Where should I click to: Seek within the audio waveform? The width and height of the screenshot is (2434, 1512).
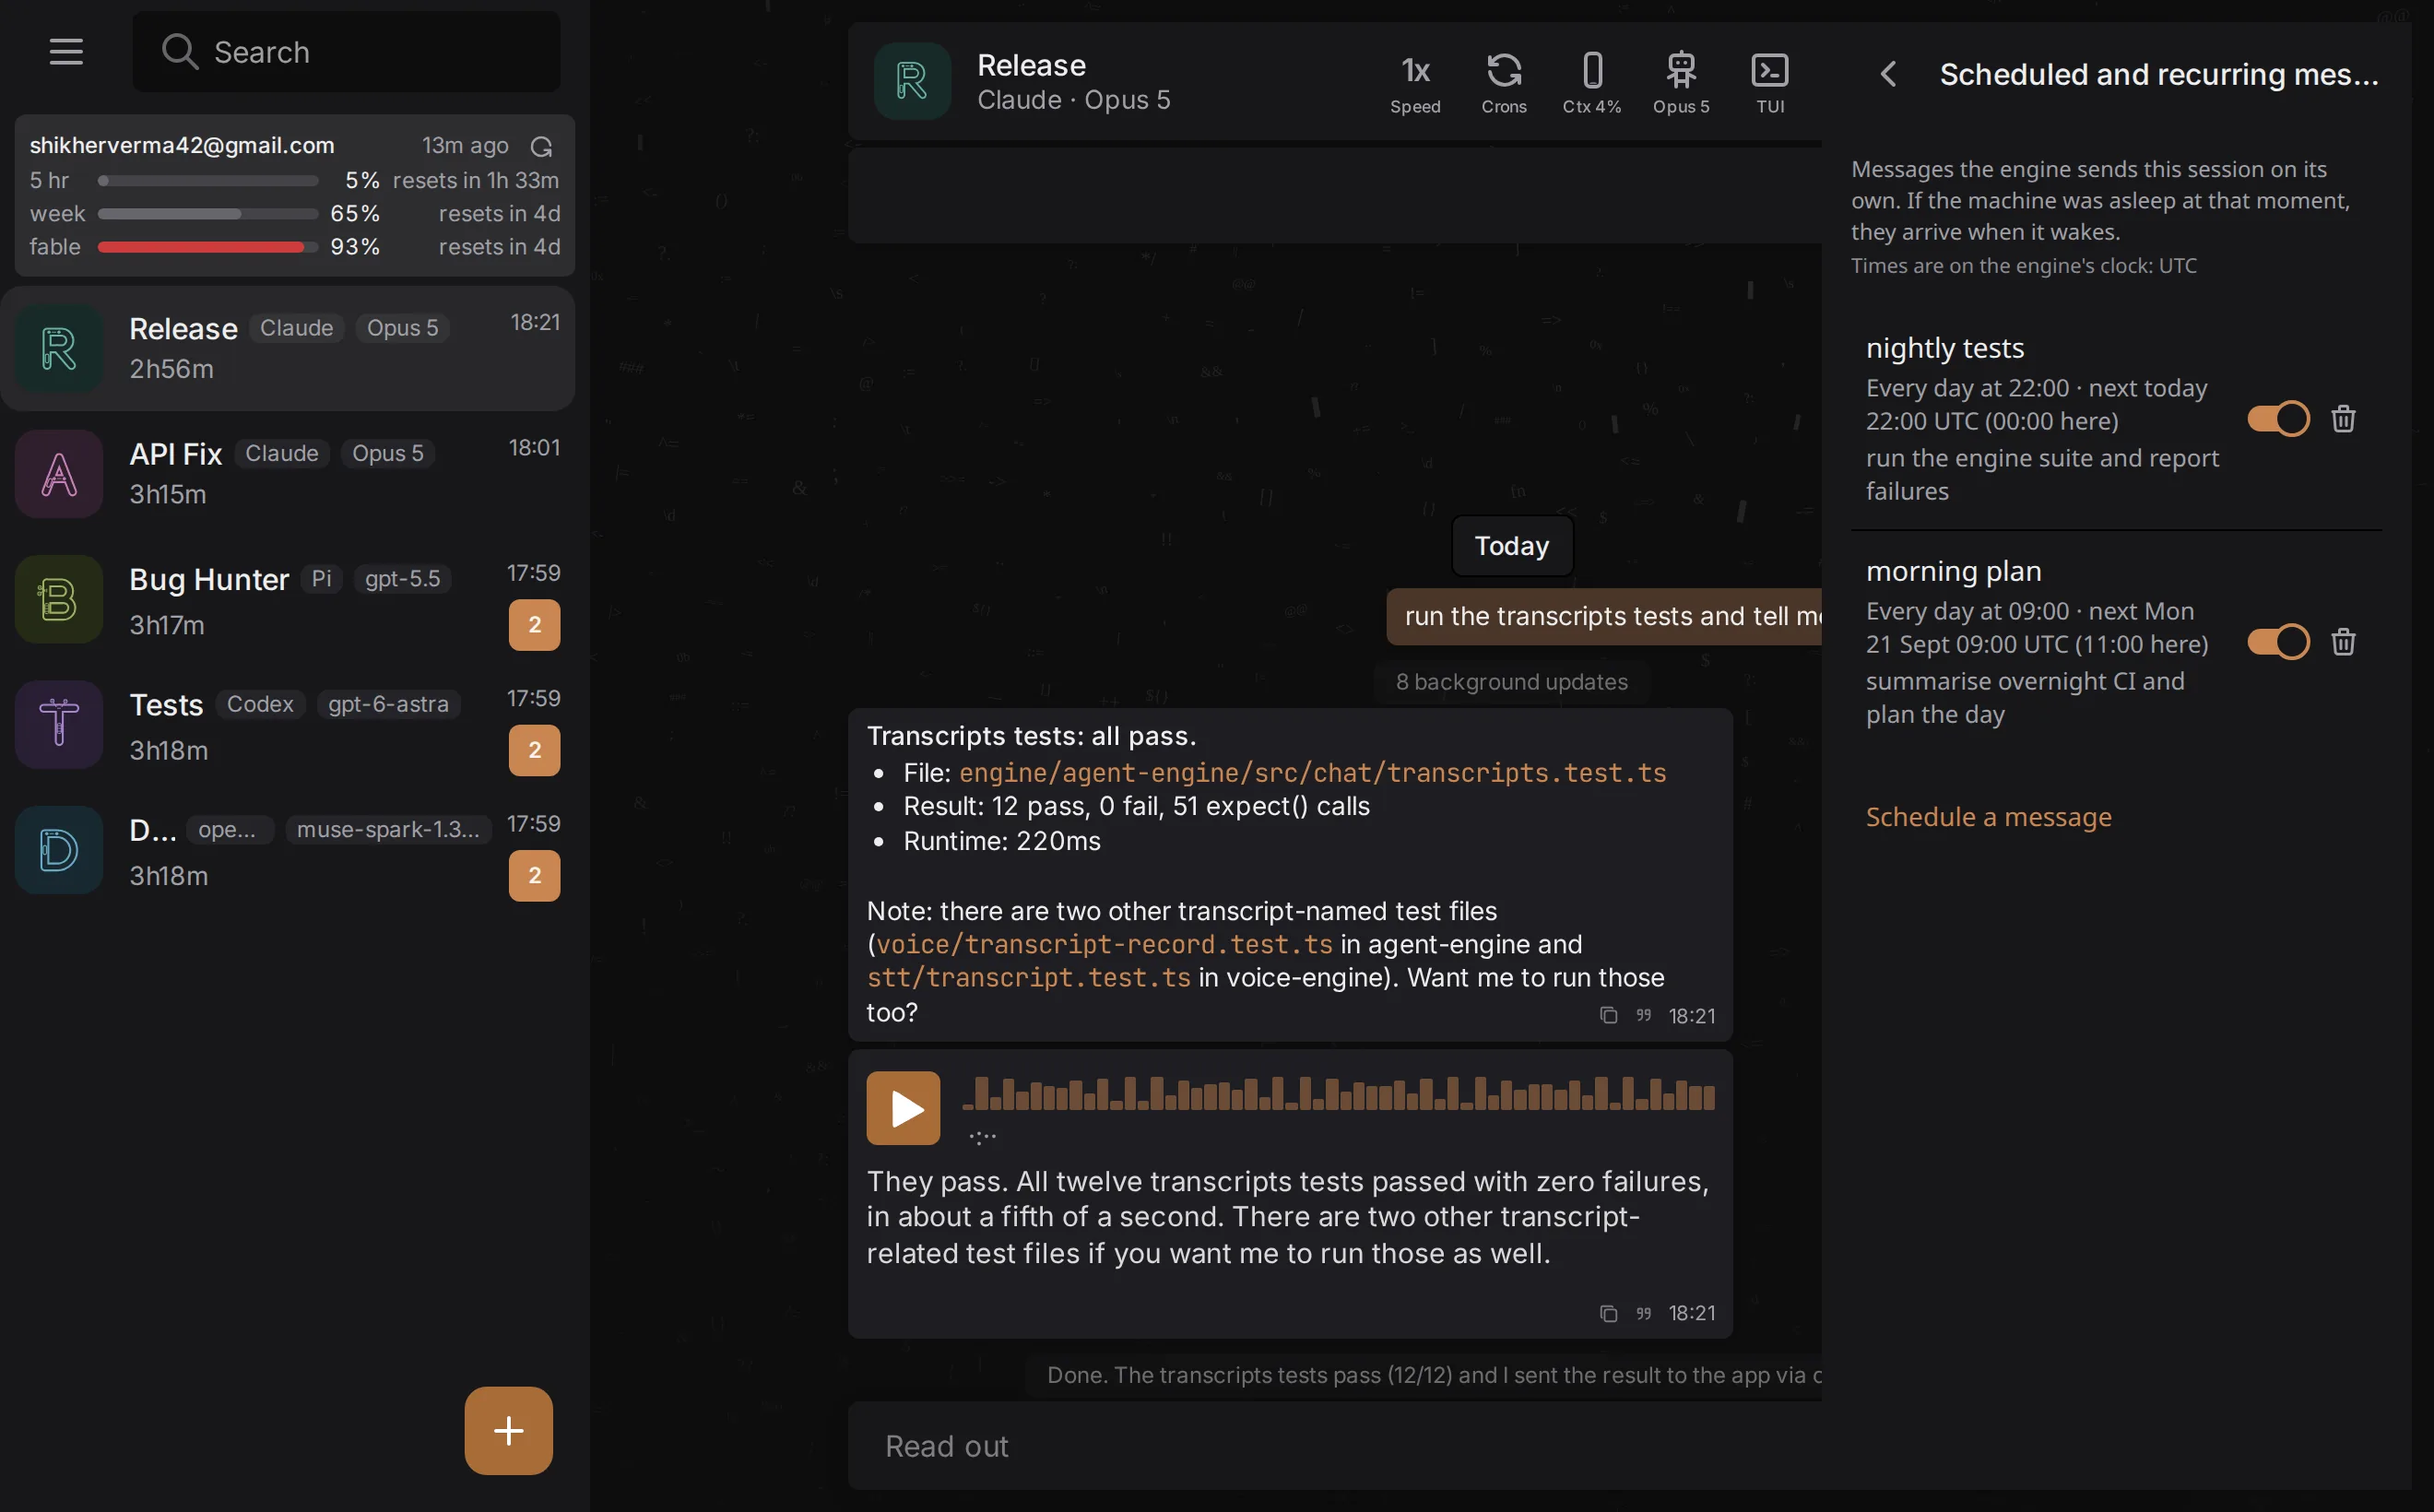[x=1338, y=1094]
